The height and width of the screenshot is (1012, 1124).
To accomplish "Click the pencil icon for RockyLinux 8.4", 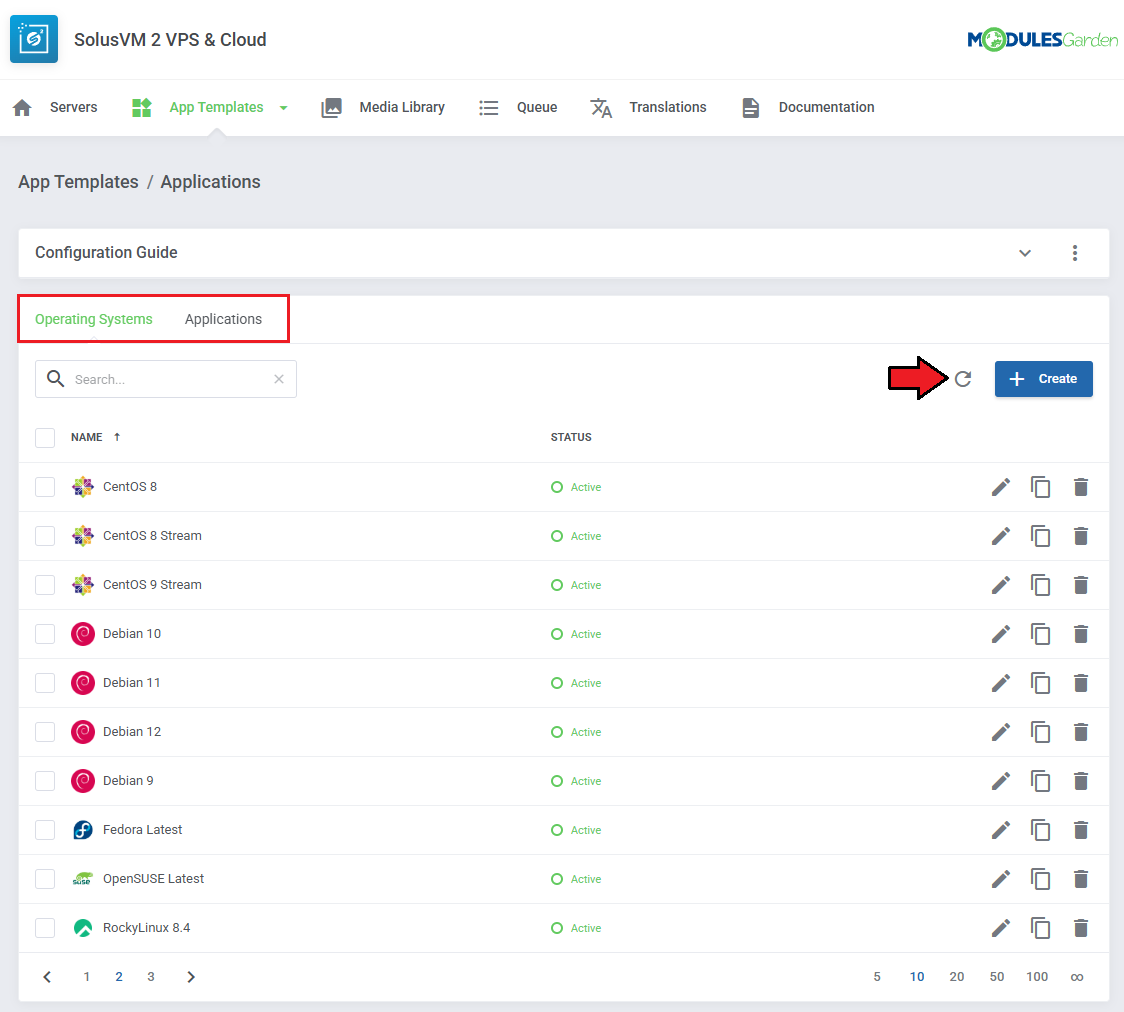I will click(1000, 928).
